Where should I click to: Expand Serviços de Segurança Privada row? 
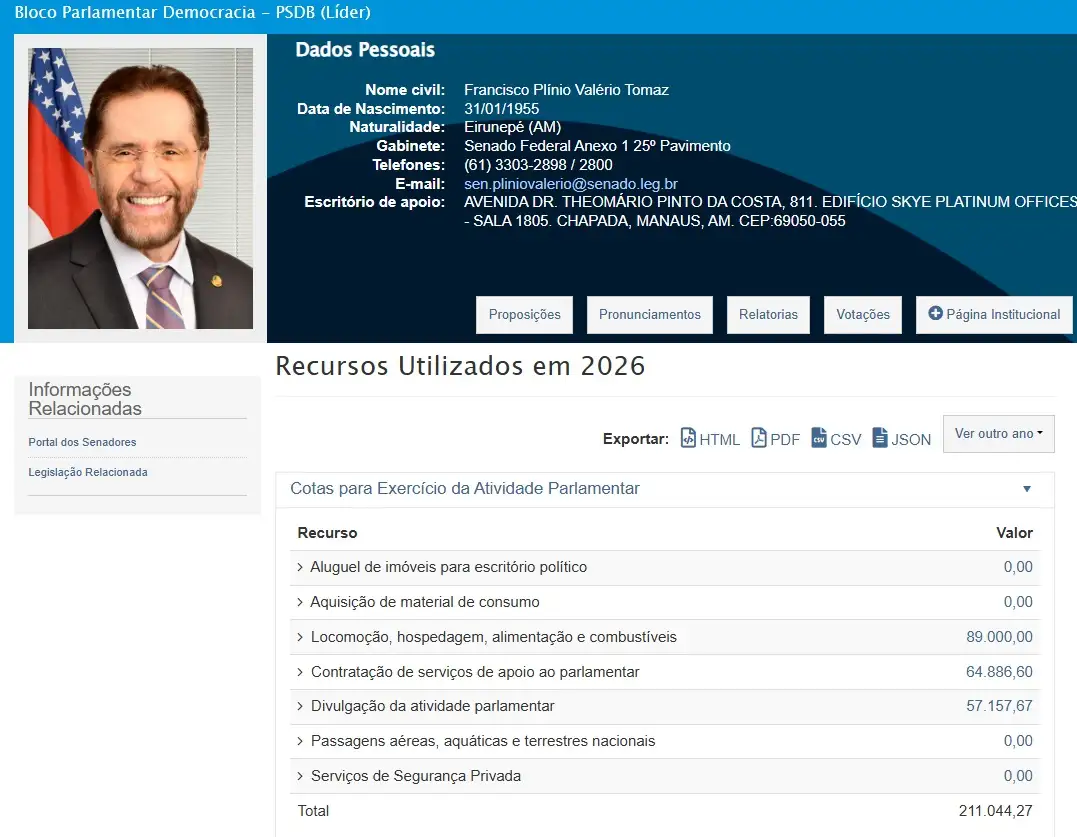299,776
